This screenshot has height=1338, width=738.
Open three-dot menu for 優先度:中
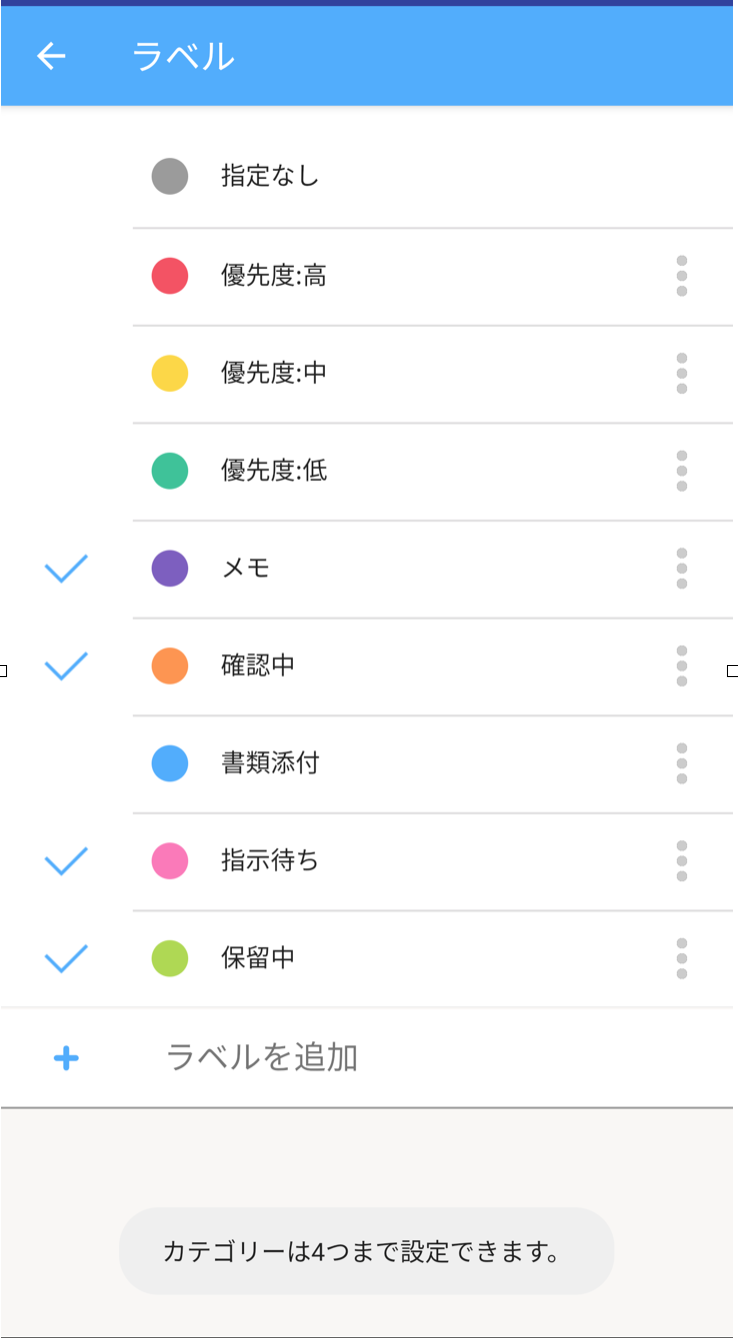tap(682, 373)
